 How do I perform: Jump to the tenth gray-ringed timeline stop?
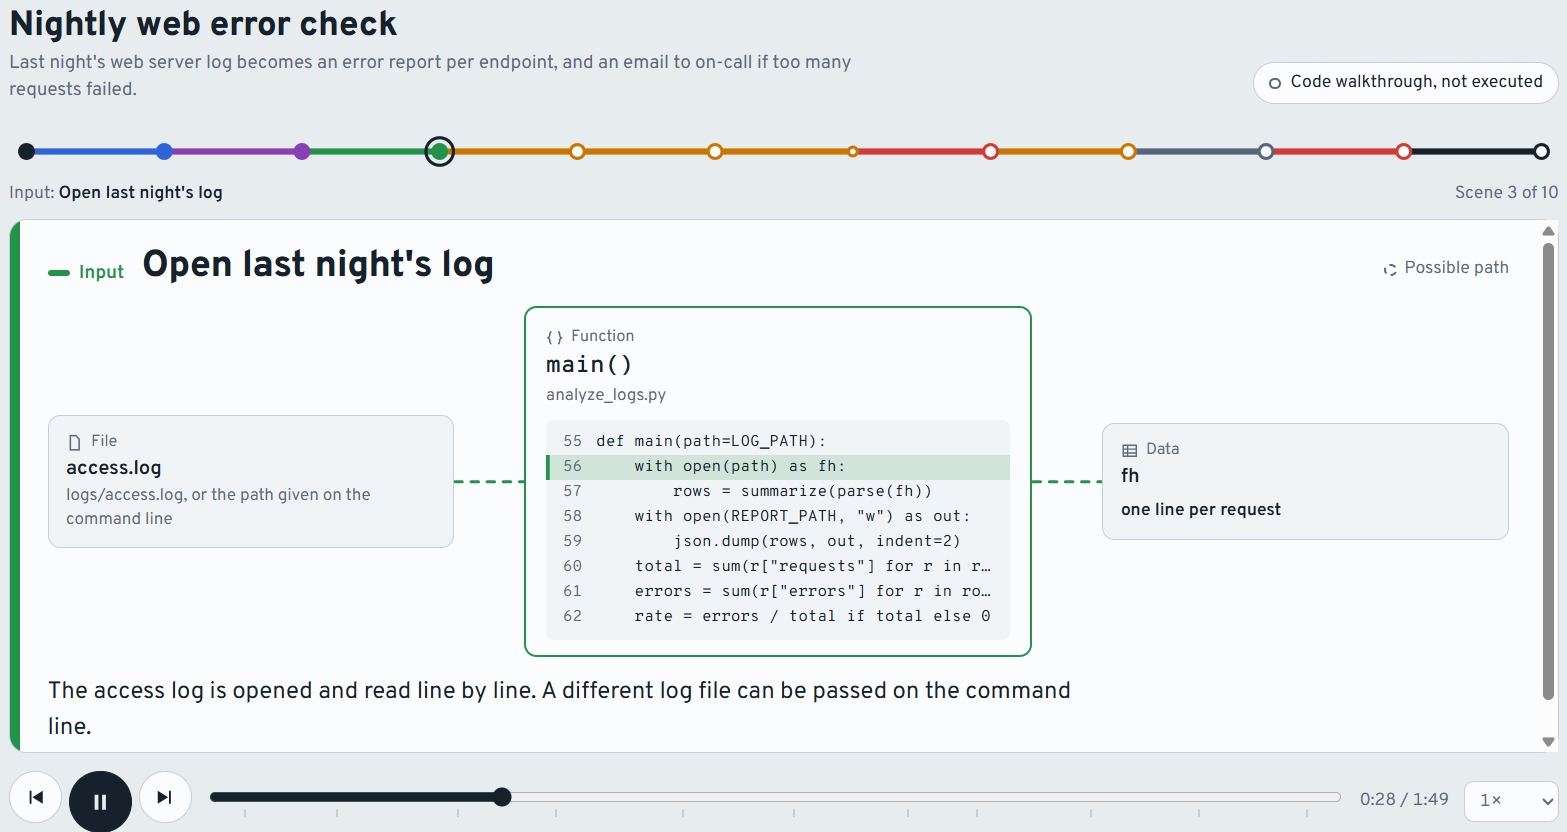[1266, 152]
